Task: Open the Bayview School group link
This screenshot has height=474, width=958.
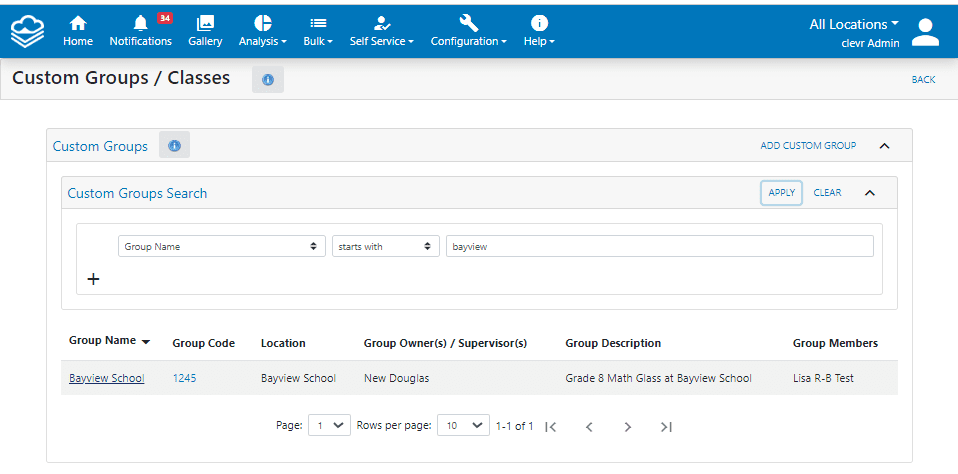Action: (106, 378)
